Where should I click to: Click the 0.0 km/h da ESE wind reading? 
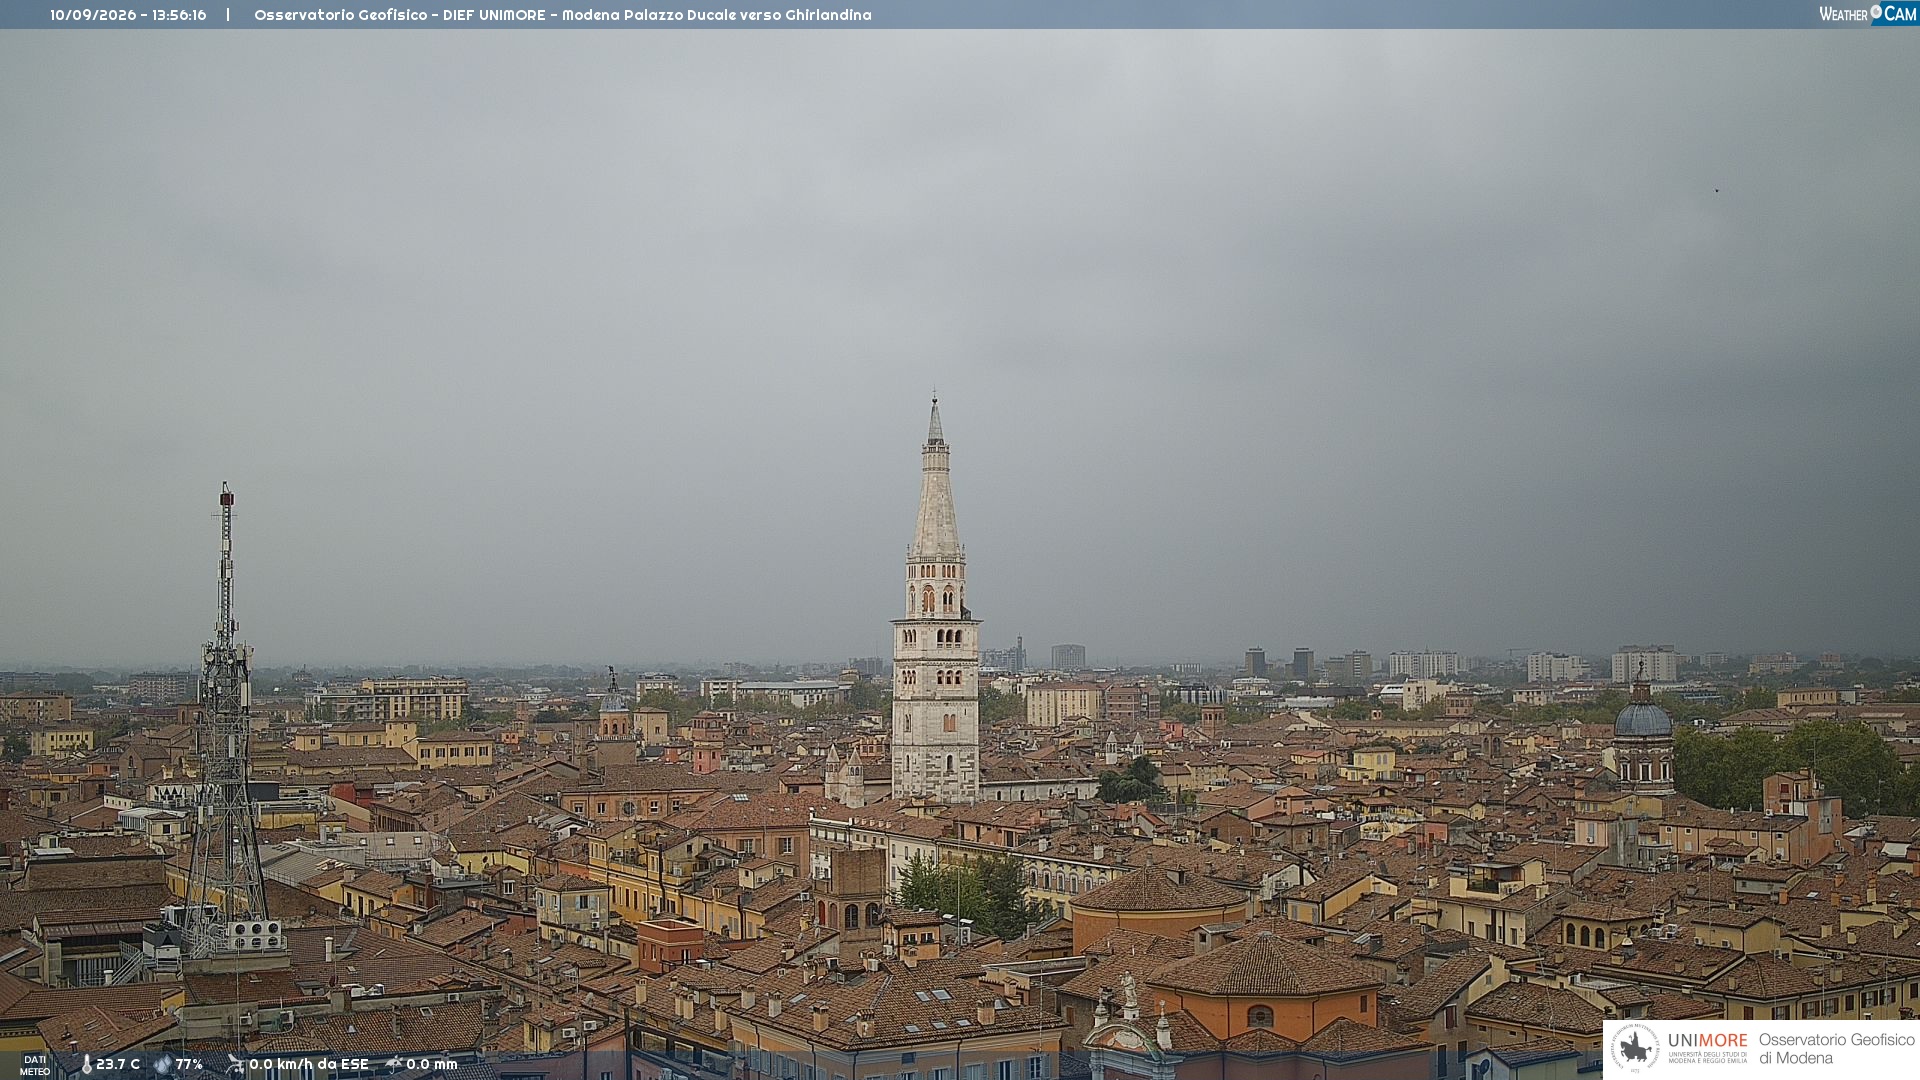(309, 1064)
